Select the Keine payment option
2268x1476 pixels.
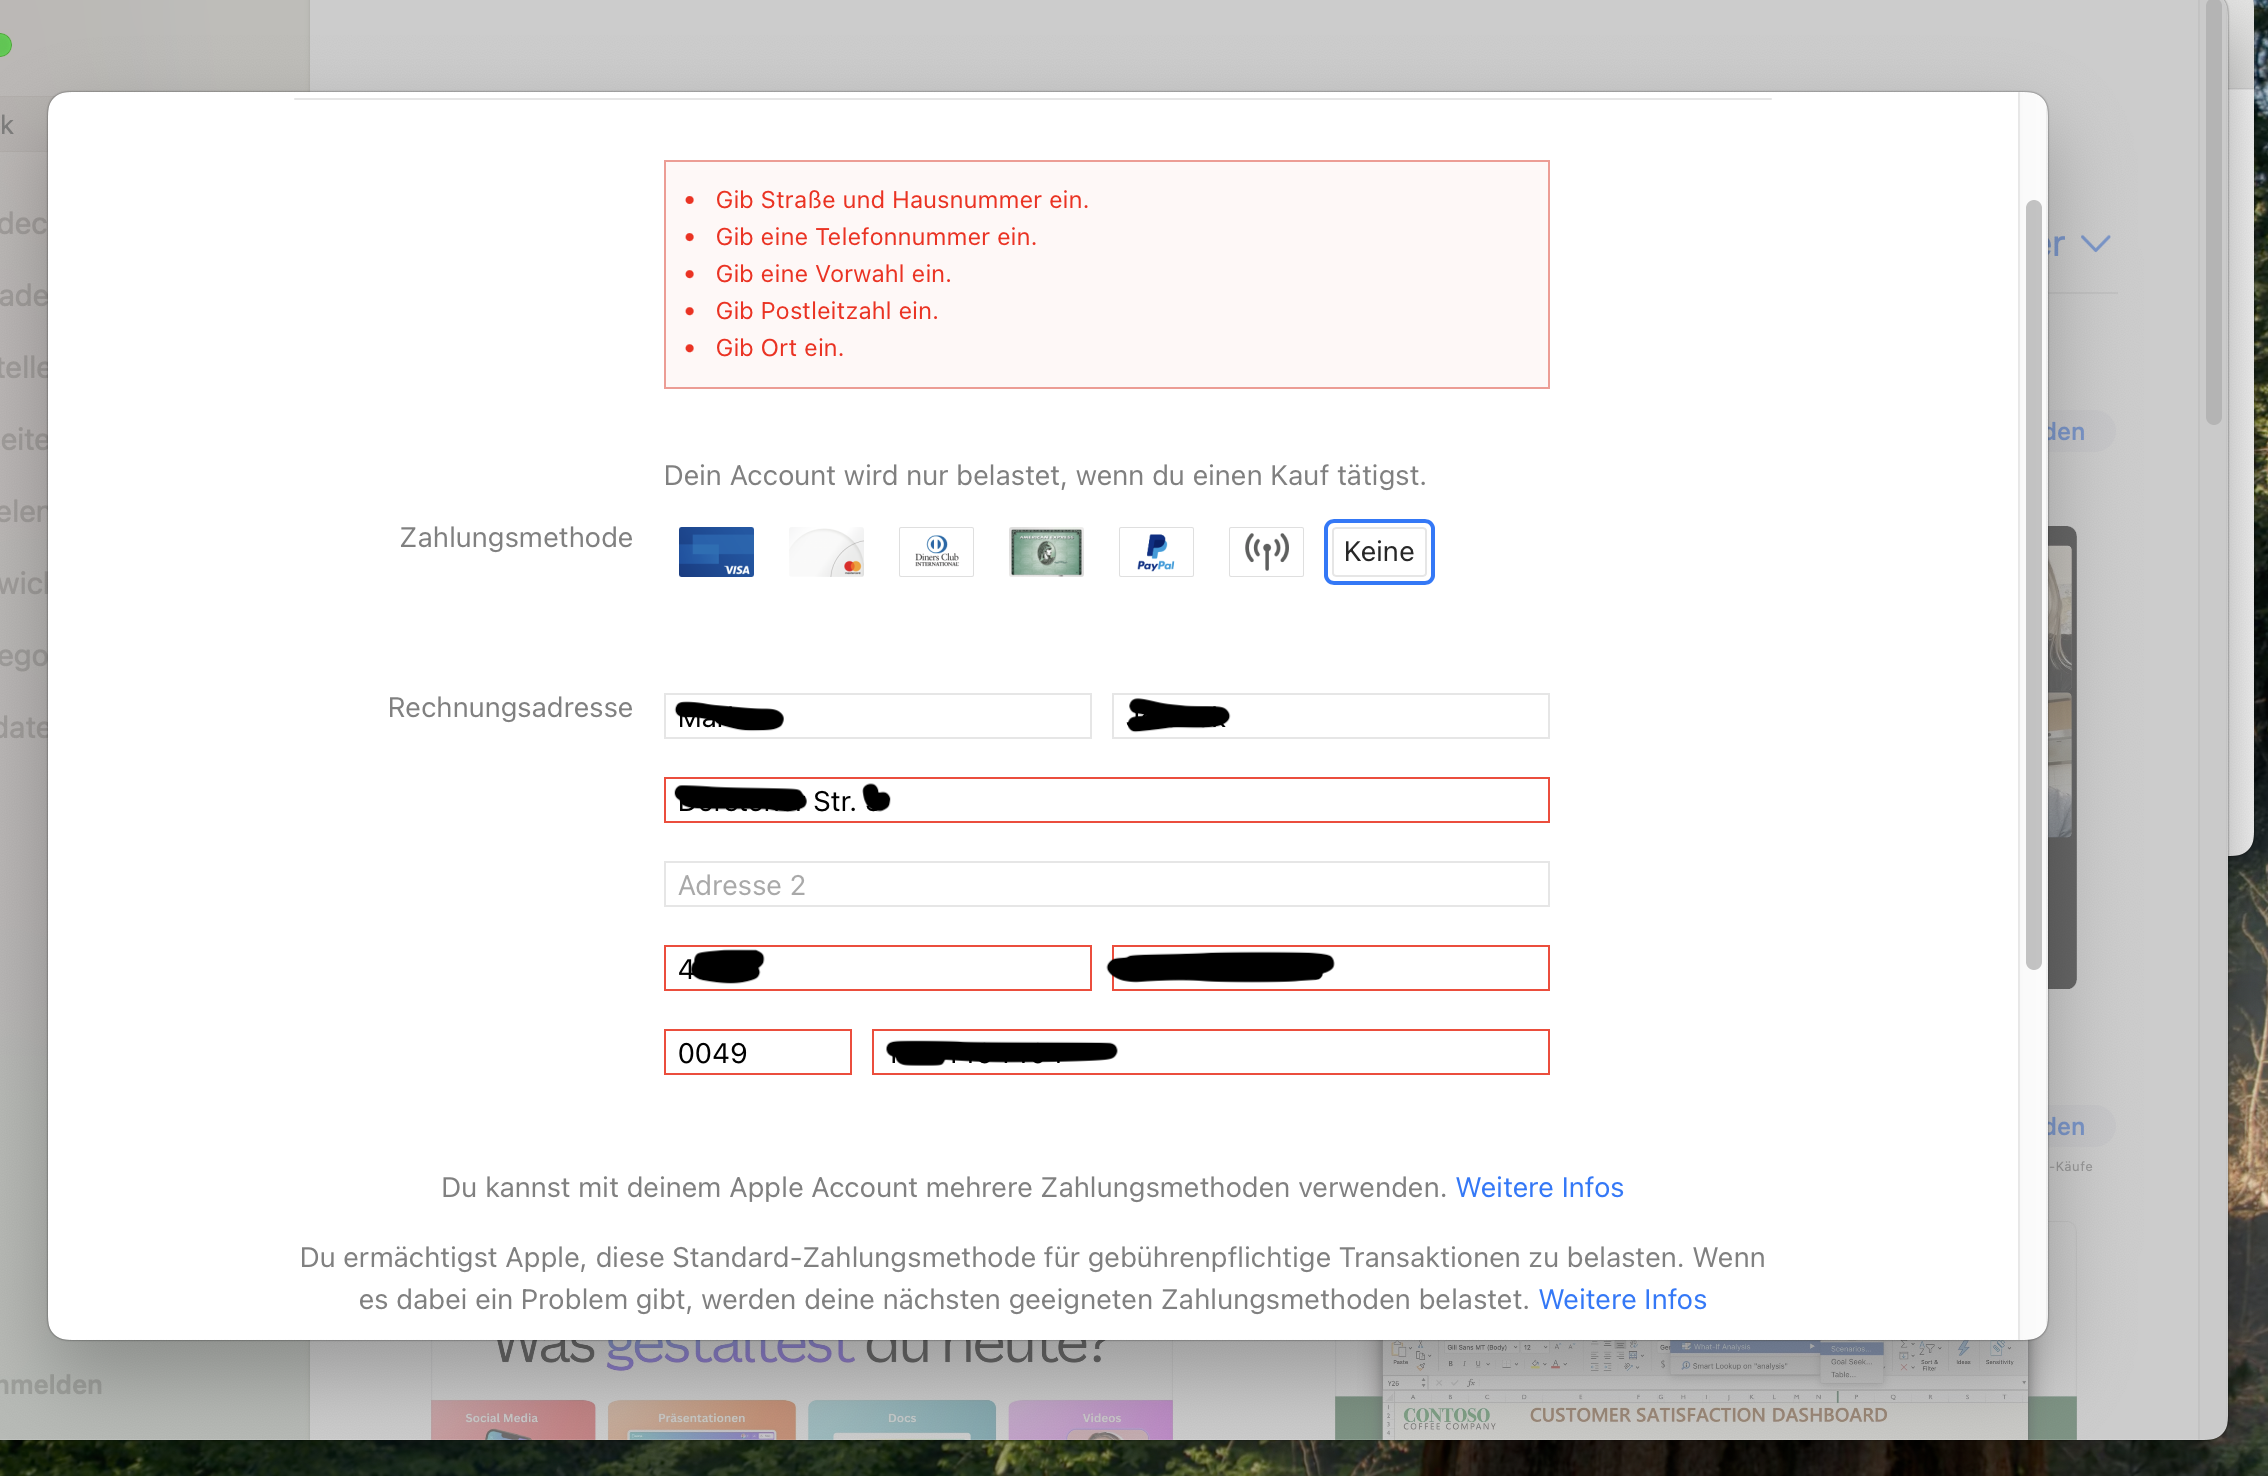click(1378, 552)
